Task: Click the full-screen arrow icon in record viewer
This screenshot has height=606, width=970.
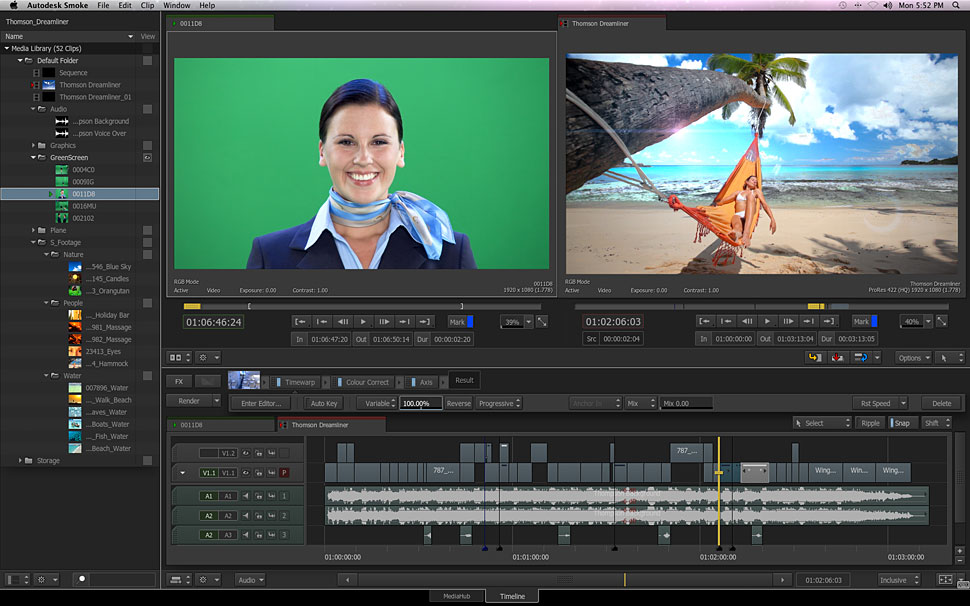Action: tap(942, 322)
